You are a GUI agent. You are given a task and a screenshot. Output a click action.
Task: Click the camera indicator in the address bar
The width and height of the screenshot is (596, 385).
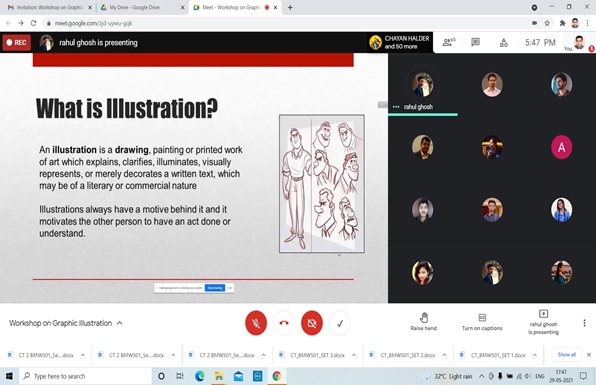[534, 23]
